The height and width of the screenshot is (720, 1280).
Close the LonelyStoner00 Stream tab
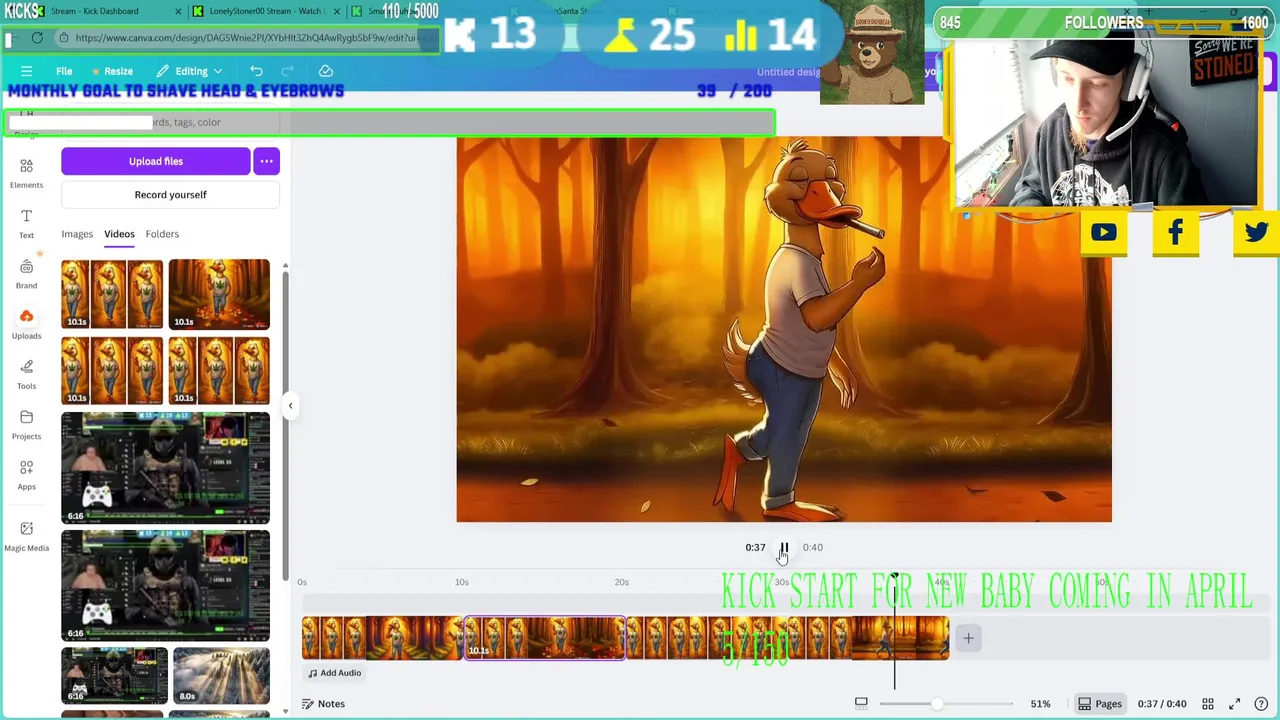336,11
